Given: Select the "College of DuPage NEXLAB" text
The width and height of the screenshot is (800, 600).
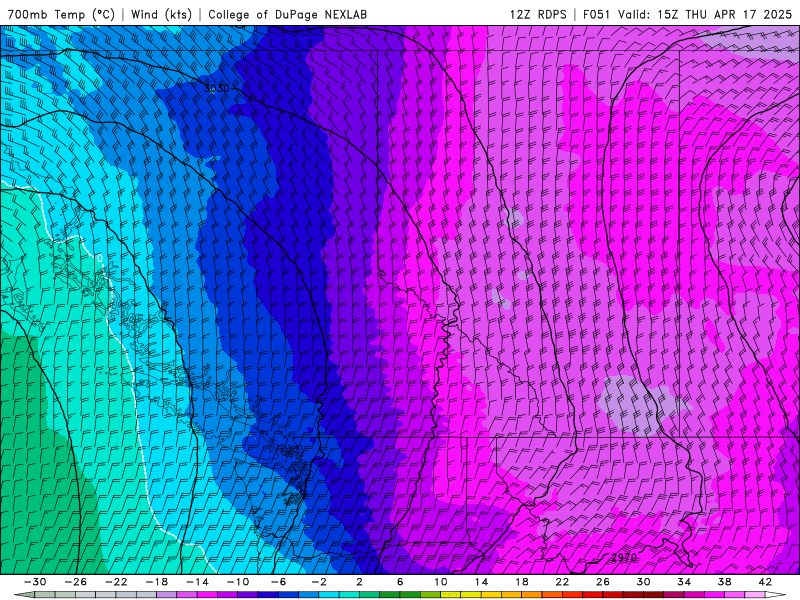Looking at the screenshot, I should click(x=287, y=14).
